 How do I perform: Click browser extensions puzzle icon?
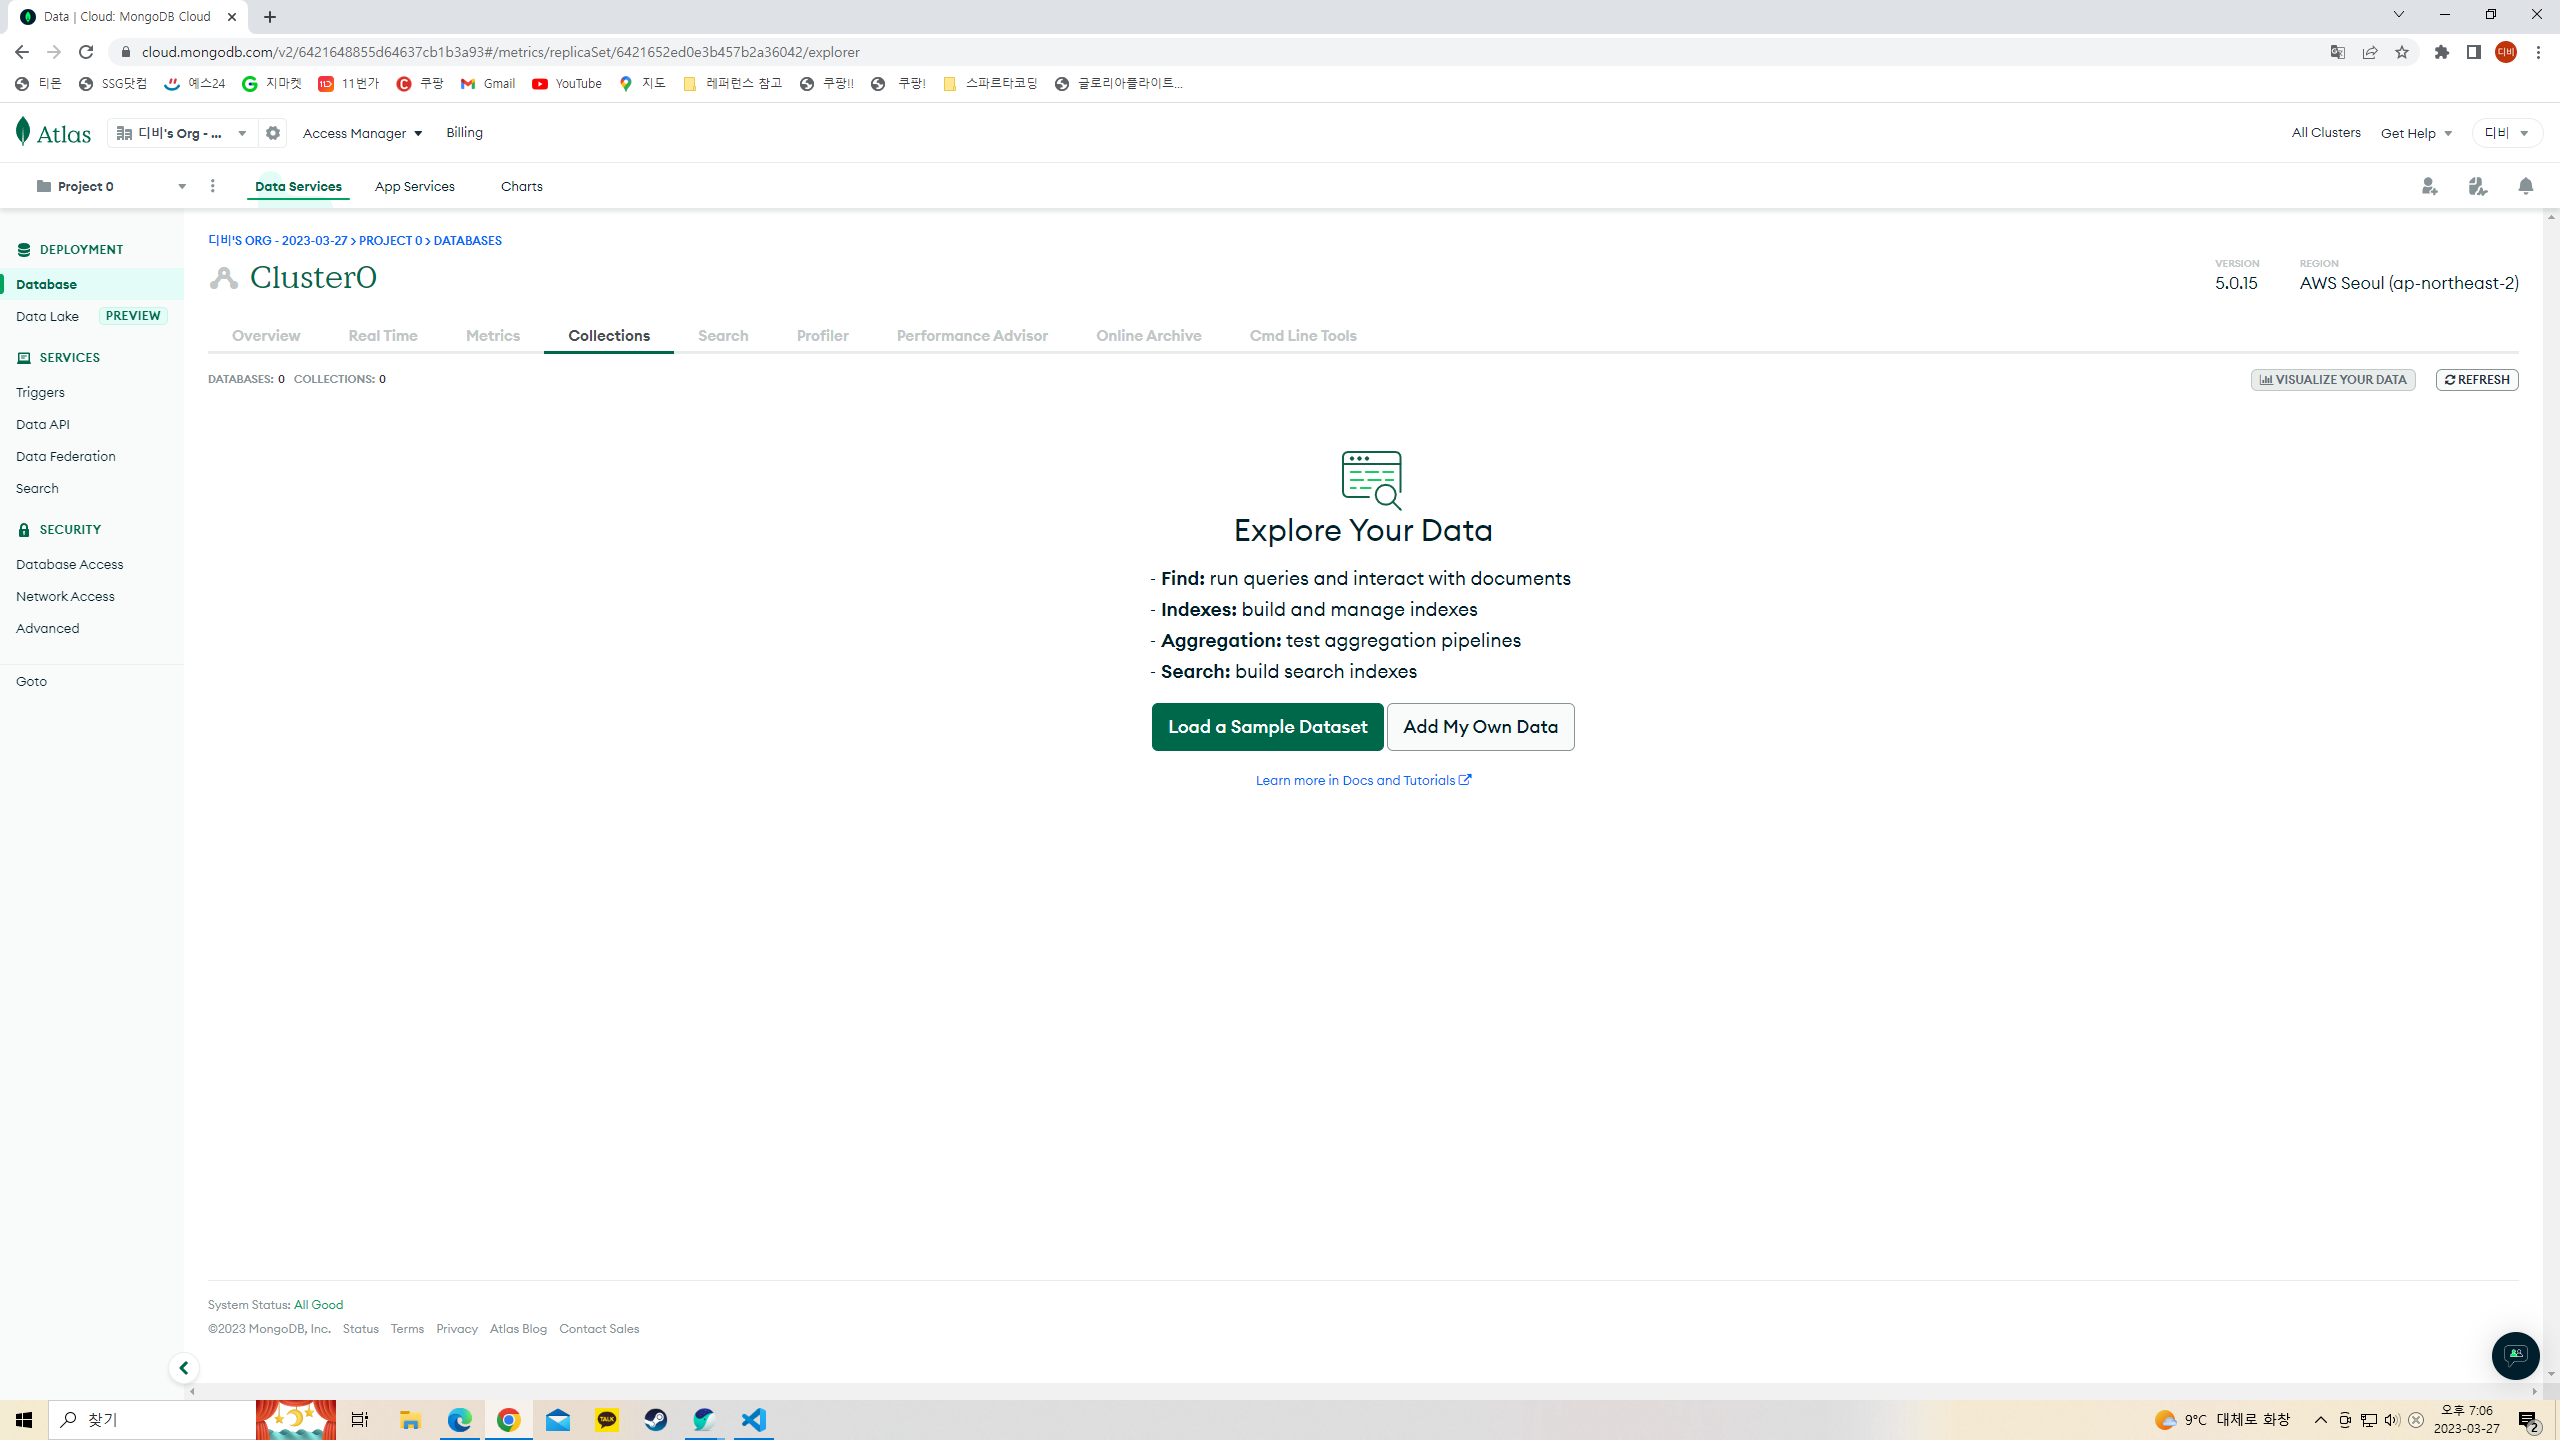point(2442,52)
